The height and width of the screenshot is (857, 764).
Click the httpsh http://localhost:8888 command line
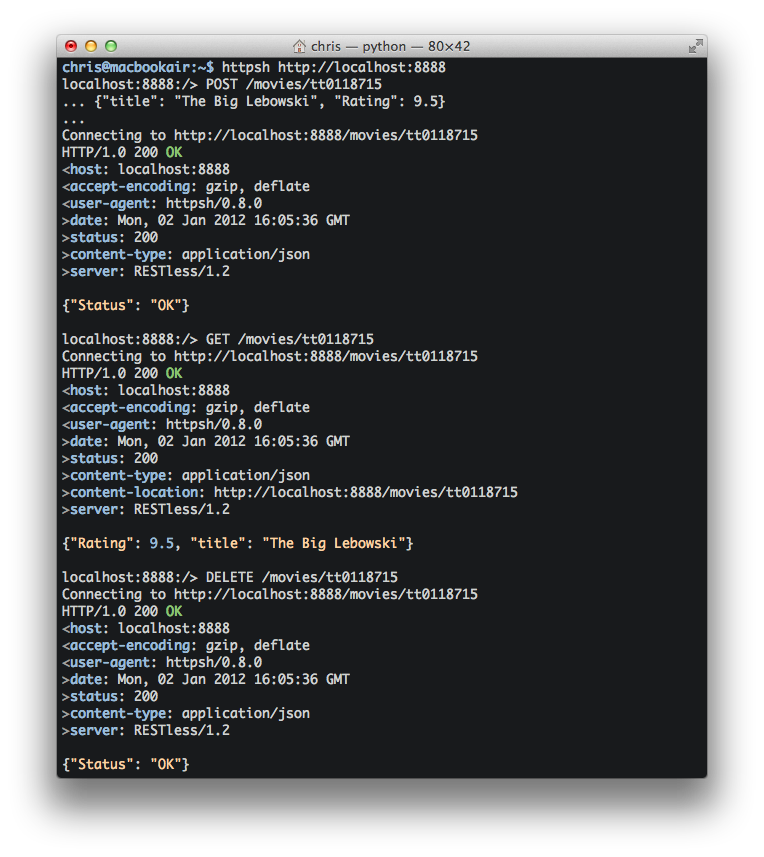click(333, 67)
